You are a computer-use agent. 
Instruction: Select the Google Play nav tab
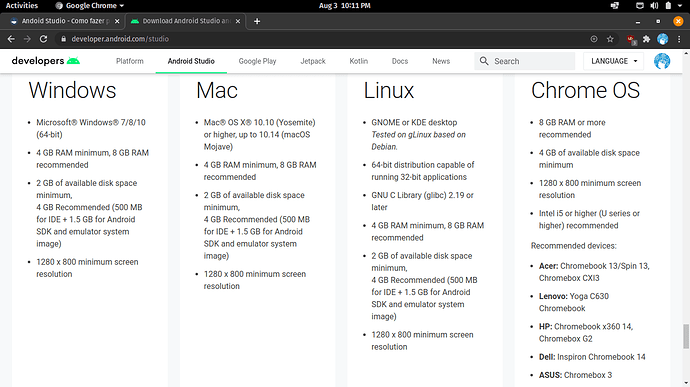click(257, 61)
